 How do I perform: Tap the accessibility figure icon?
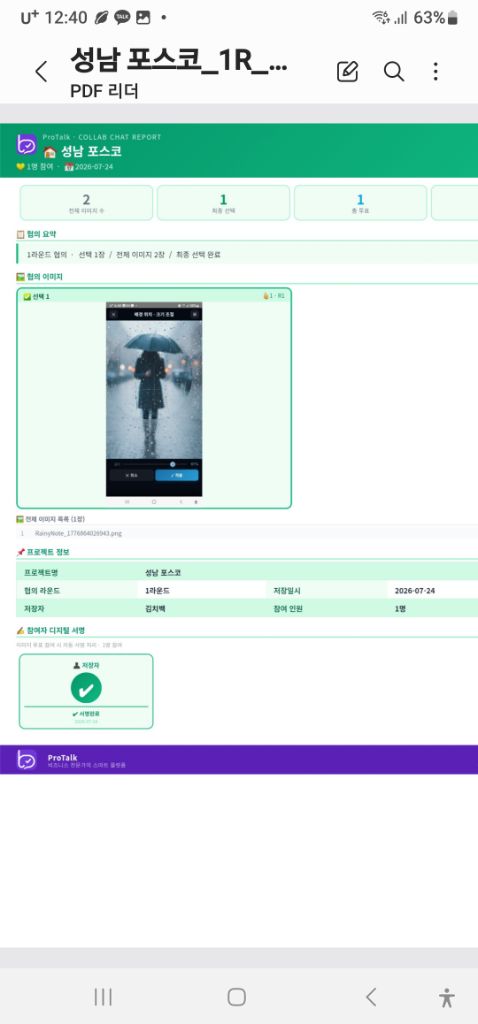tap(447, 997)
